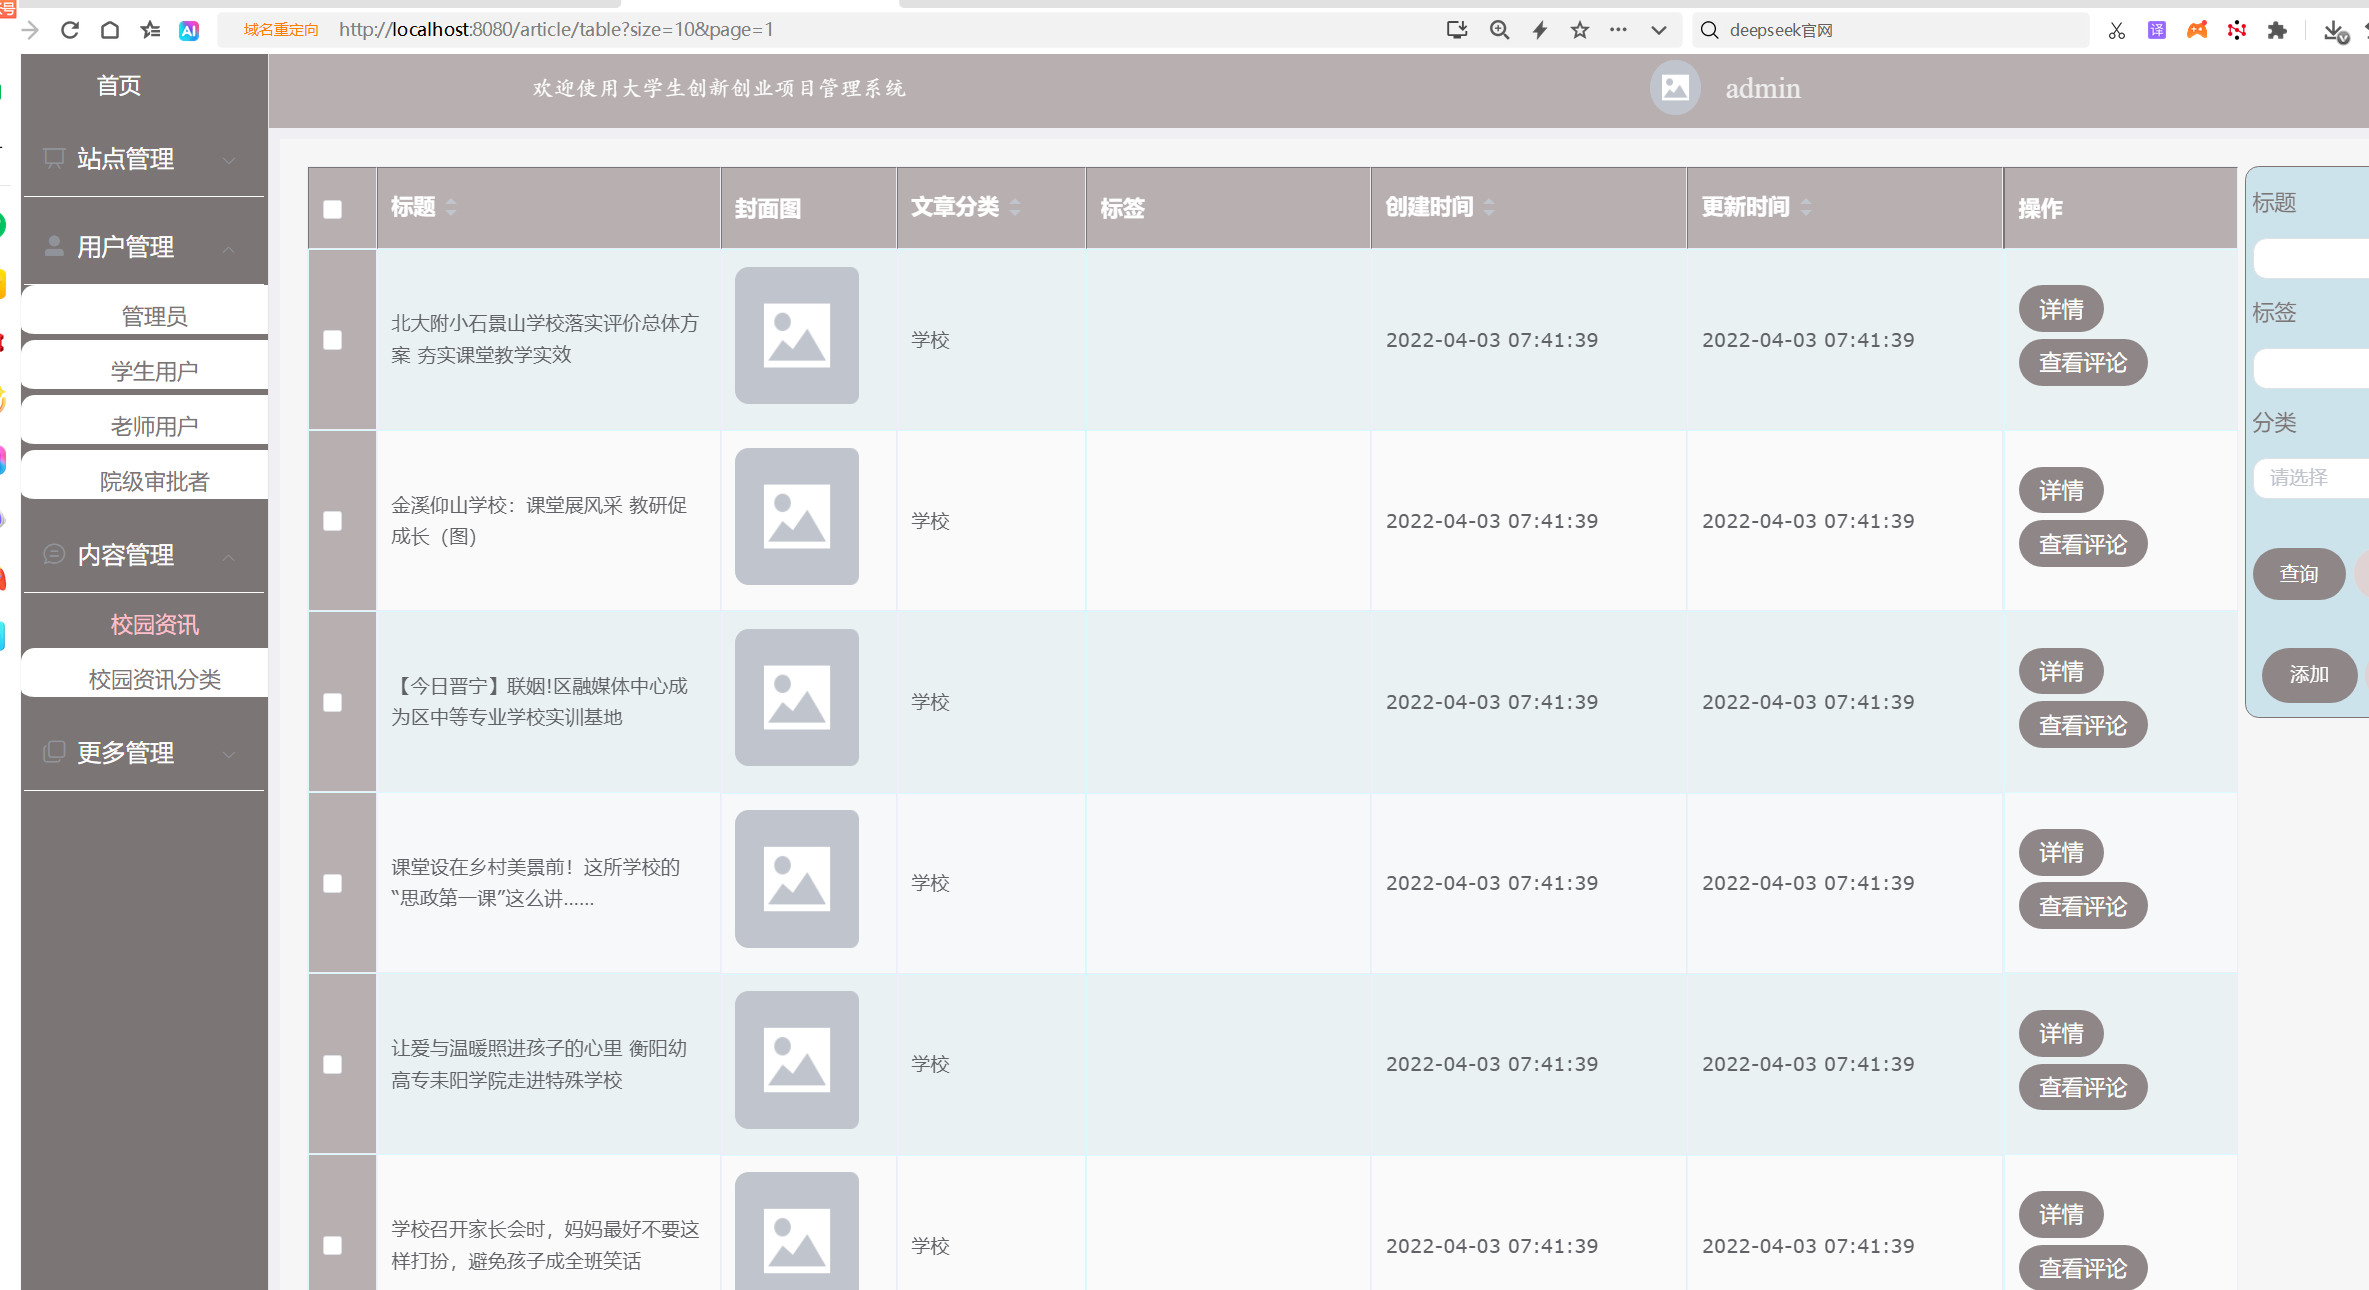2369x1290 pixels.
Task: Sort the table by 创建时间 column
Action: tap(1489, 207)
